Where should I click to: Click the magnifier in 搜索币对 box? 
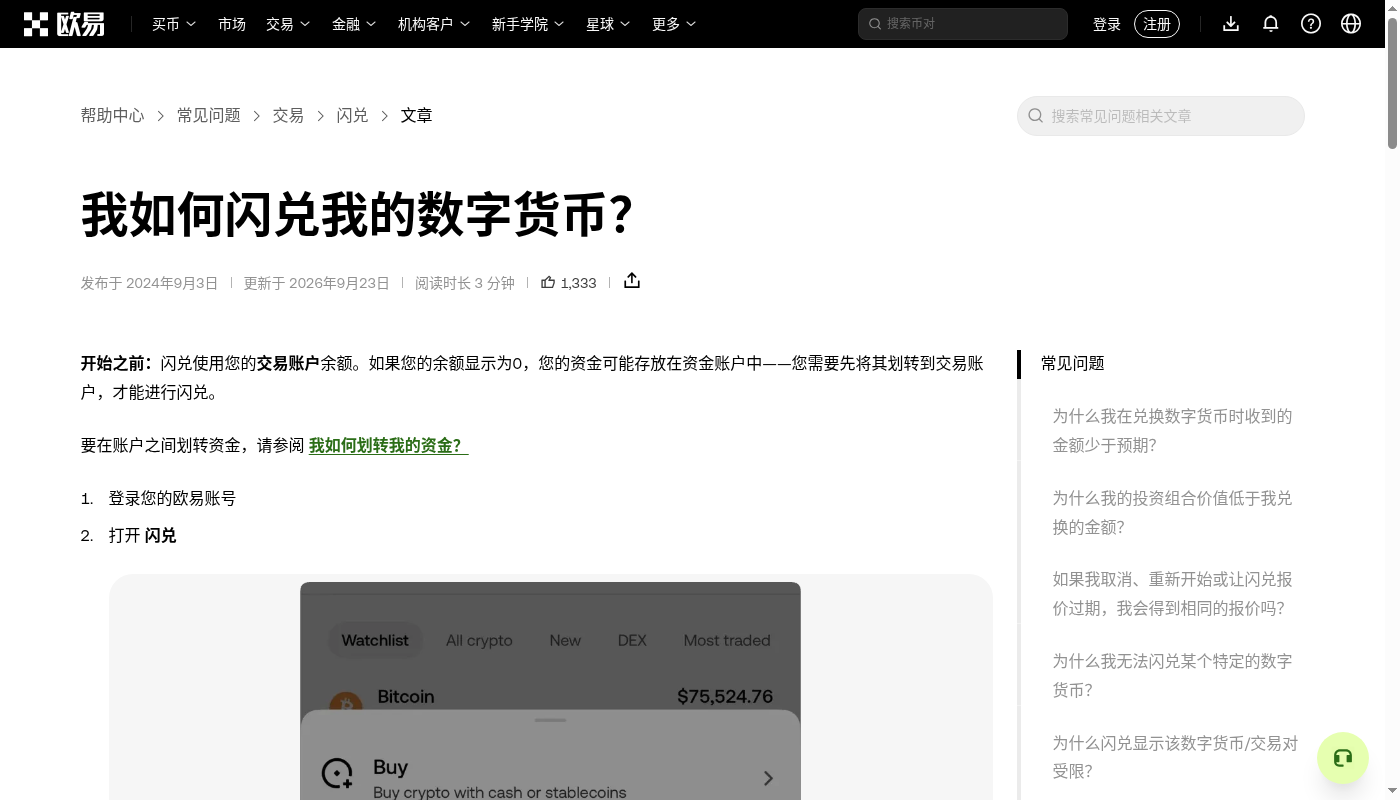pyautogui.click(x=875, y=24)
